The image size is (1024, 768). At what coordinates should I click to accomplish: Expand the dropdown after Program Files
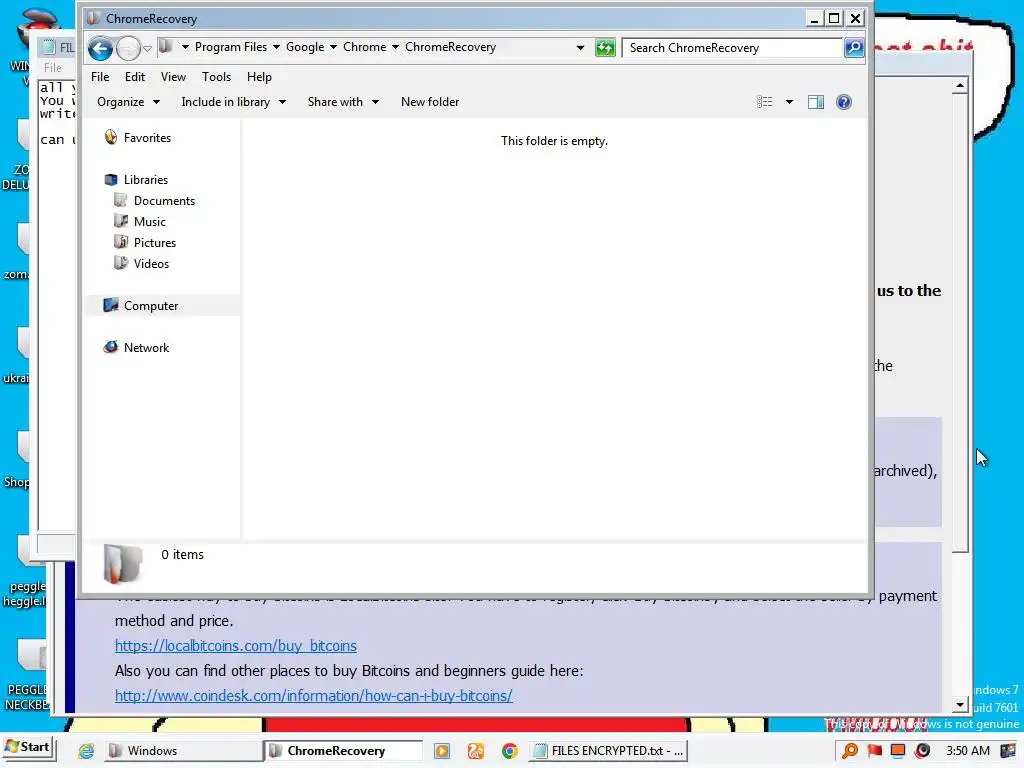(x=276, y=47)
